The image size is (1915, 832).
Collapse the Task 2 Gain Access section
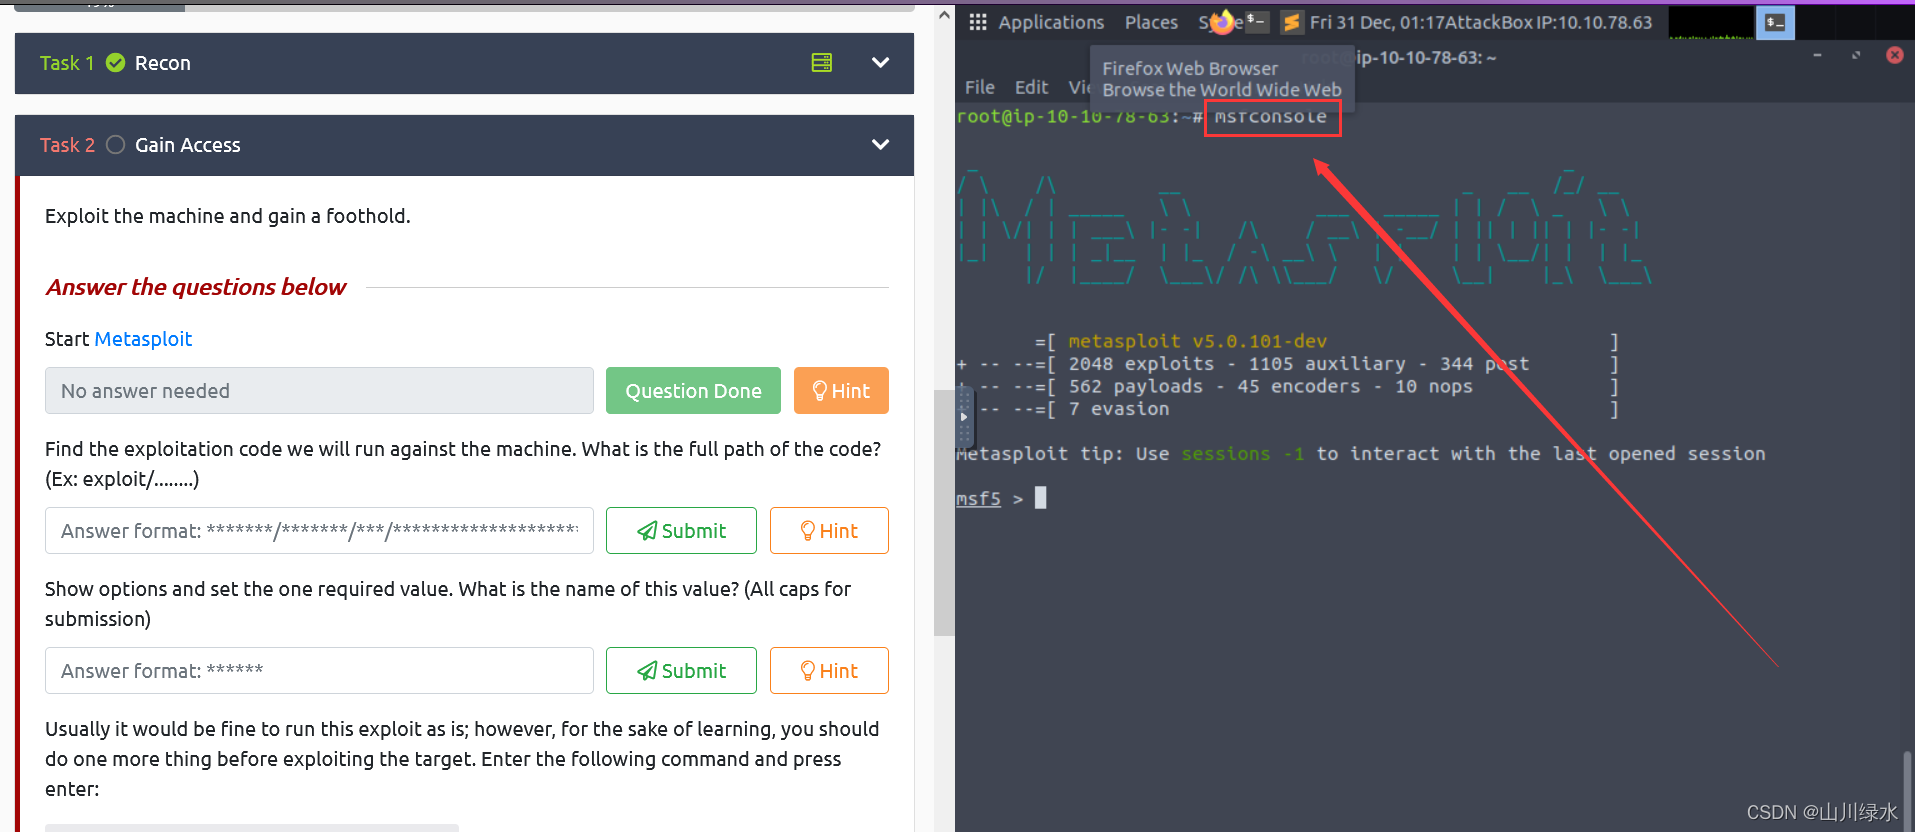click(x=880, y=145)
